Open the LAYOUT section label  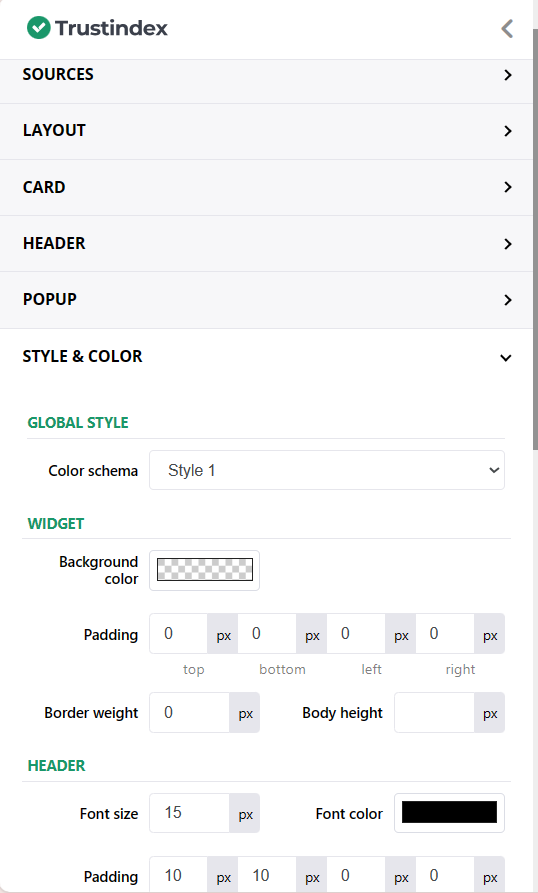(54, 130)
